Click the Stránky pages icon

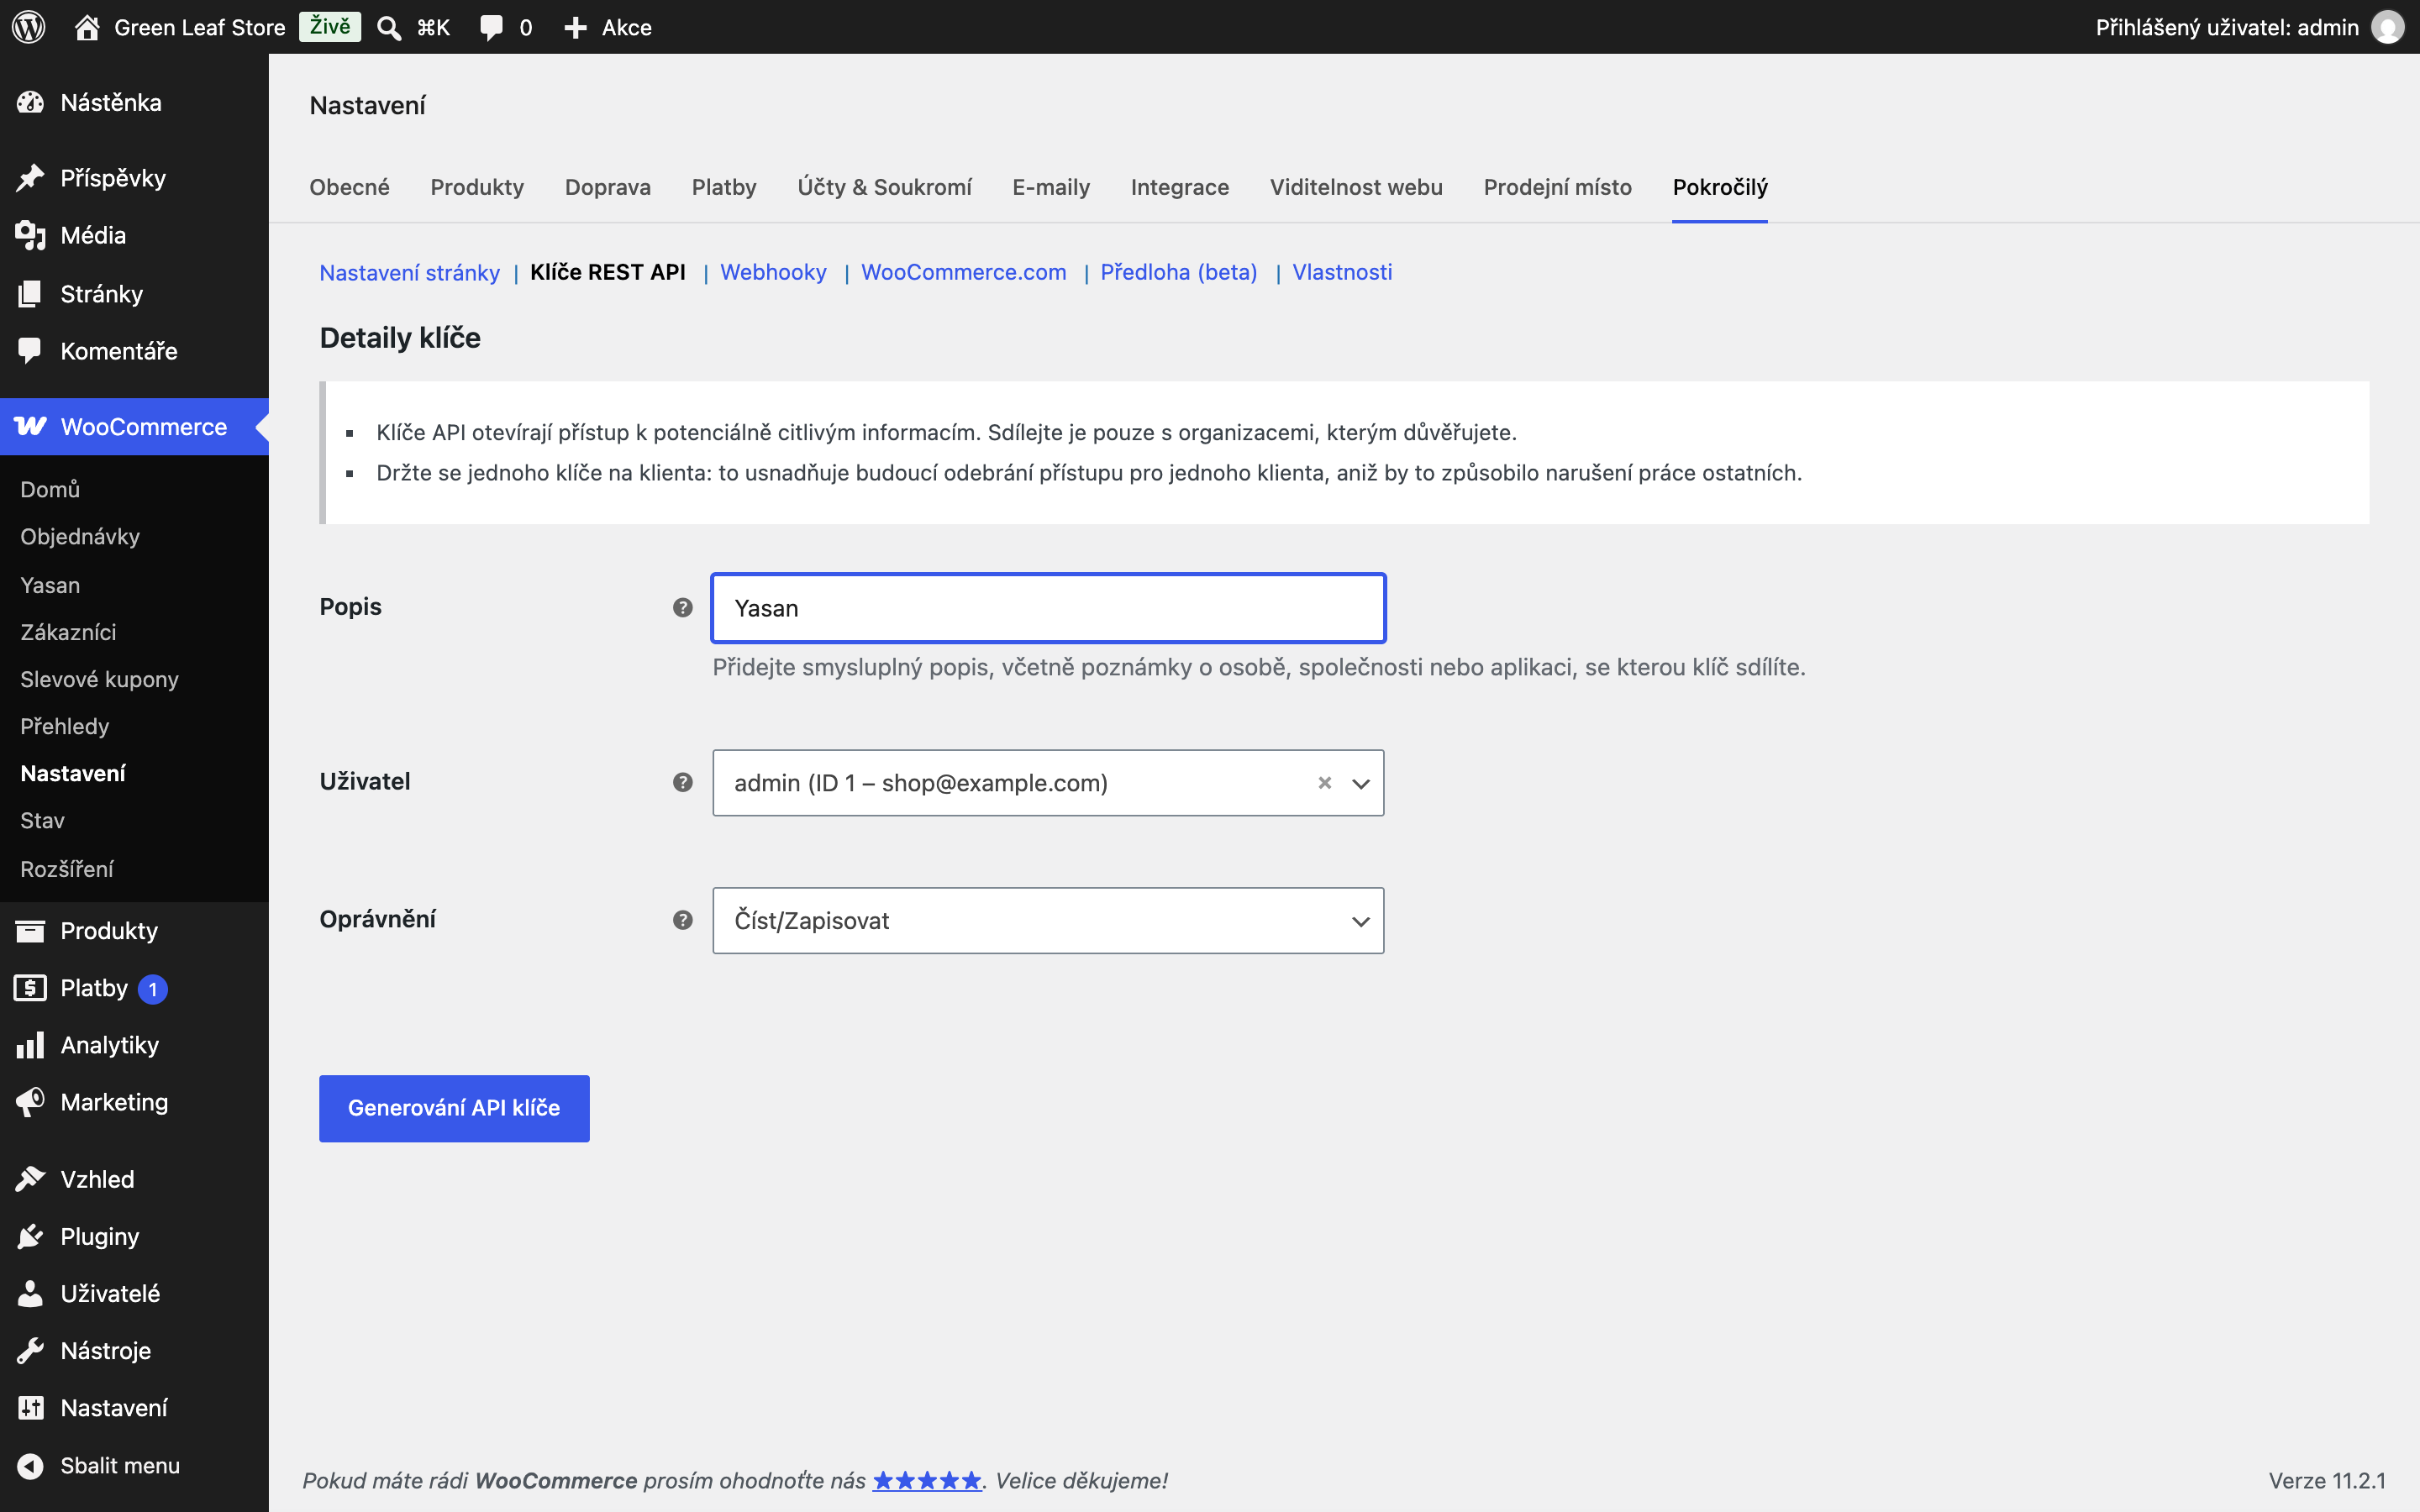tap(31, 293)
